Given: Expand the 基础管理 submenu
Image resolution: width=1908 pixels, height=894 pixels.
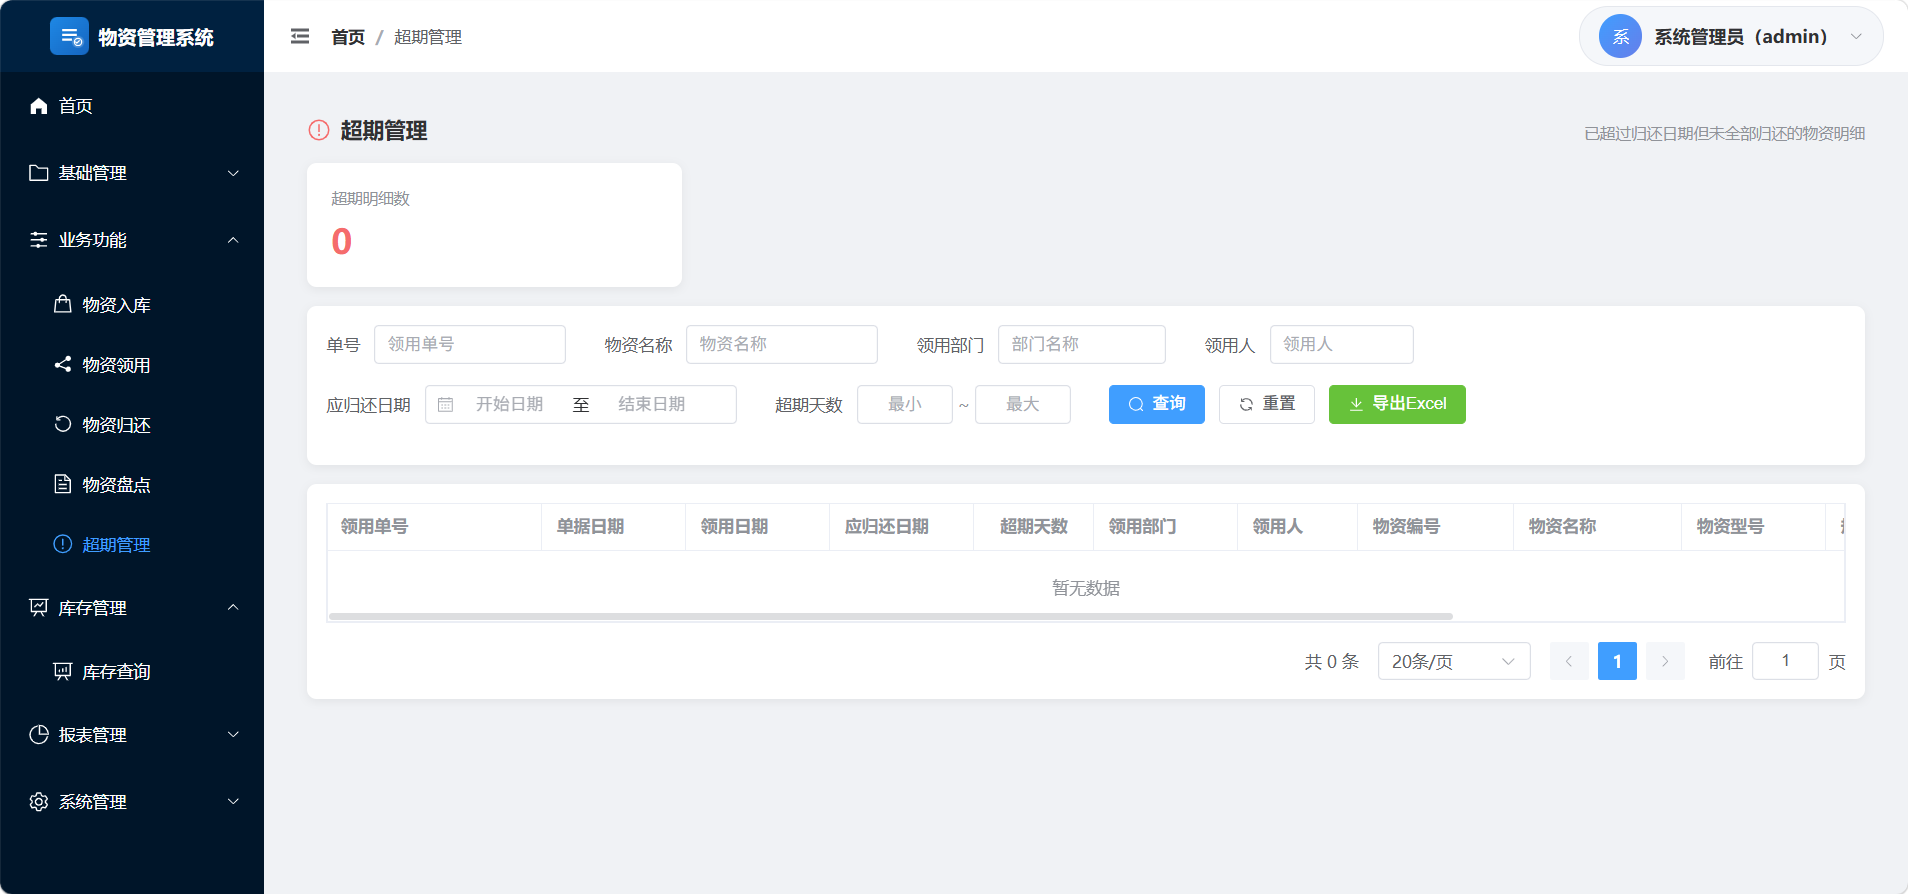Looking at the screenshot, I should (132, 173).
